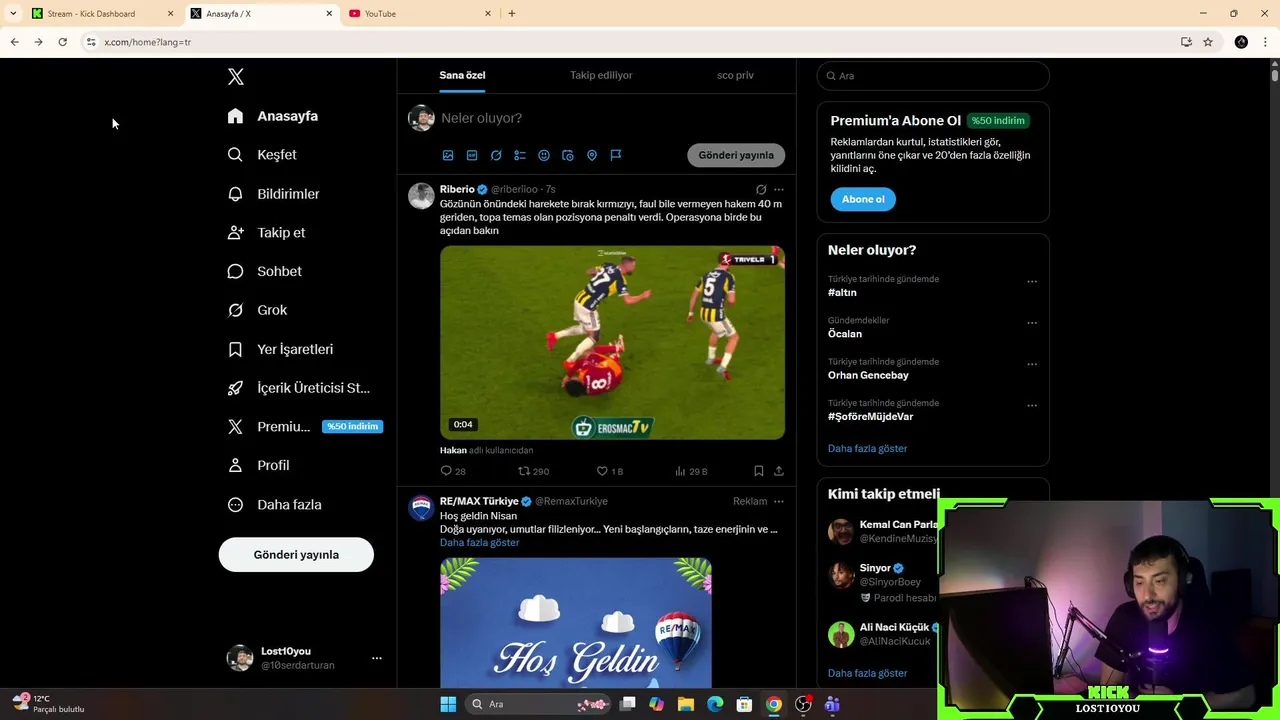Click flag icon in composer toolbar
The height and width of the screenshot is (720, 1280).
pos(616,155)
